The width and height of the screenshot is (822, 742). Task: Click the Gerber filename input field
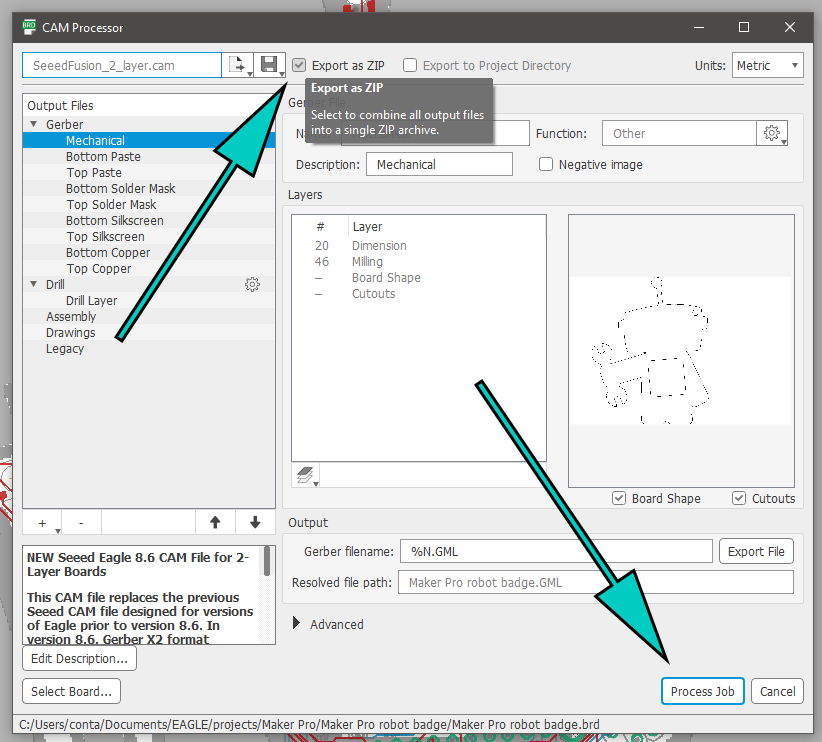pyautogui.click(x=556, y=551)
